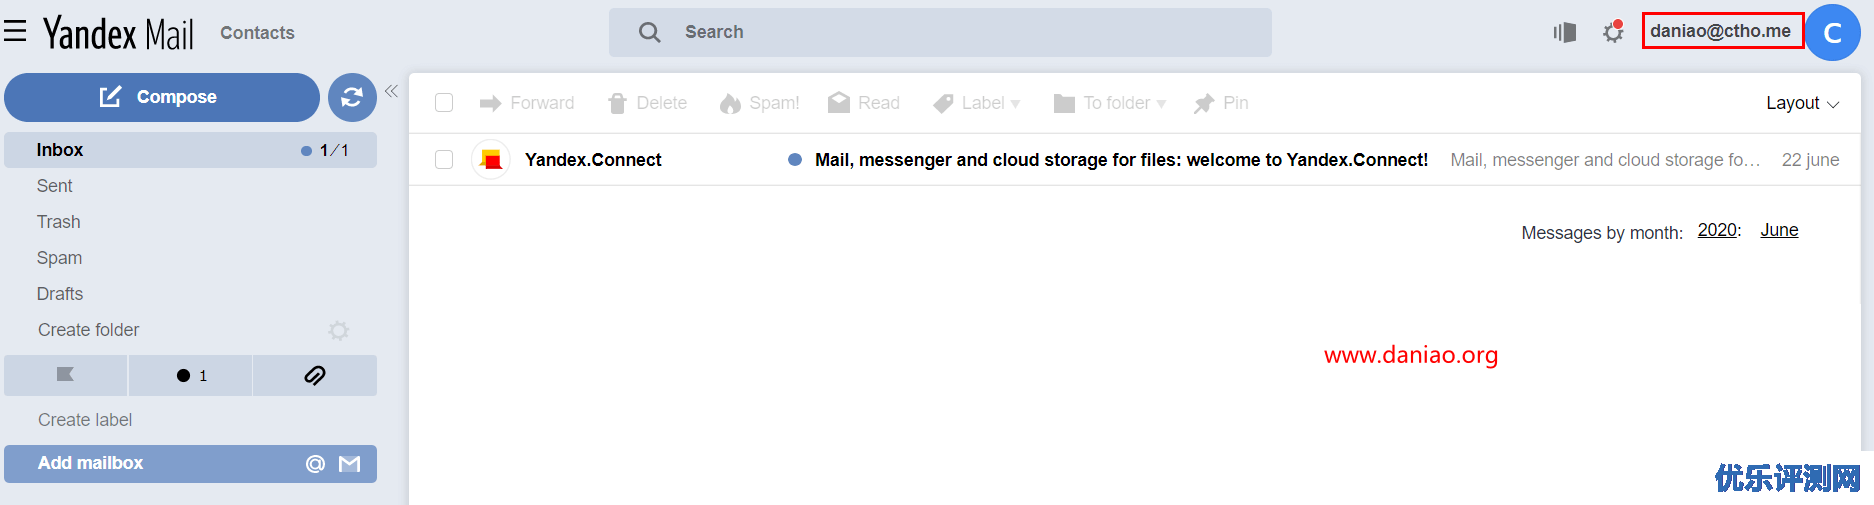Screen dimensions: 1874x505
Task: Expand the Label dropdown in the toolbar
Action: (977, 103)
